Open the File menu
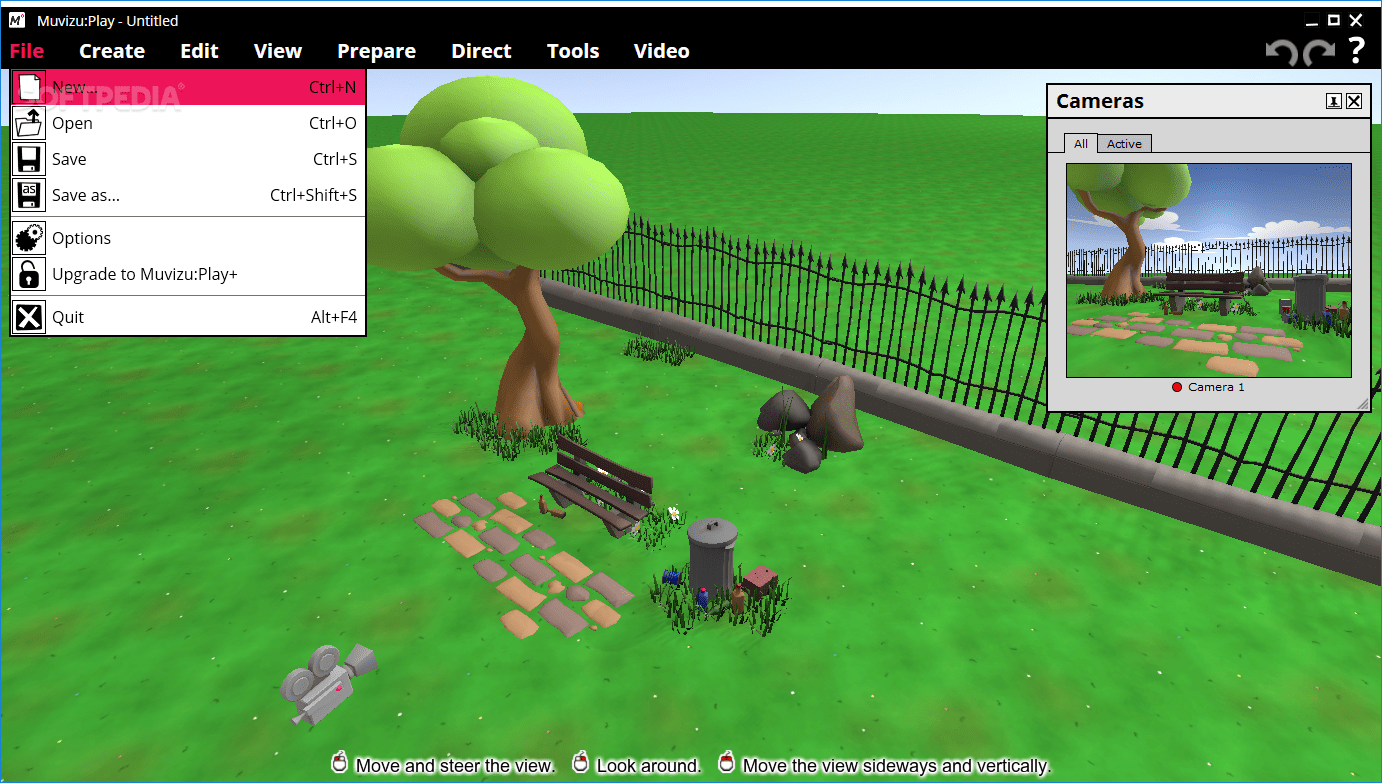This screenshot has height=783, width=1382. point(27,51)
